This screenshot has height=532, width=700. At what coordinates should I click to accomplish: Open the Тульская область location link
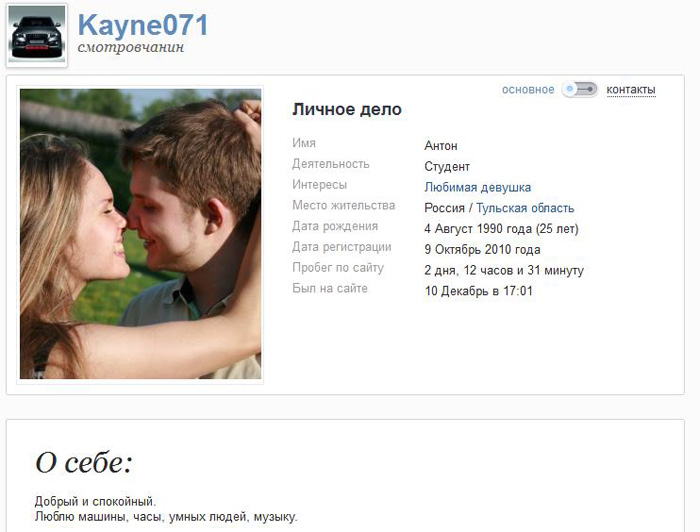click(525, 208)
